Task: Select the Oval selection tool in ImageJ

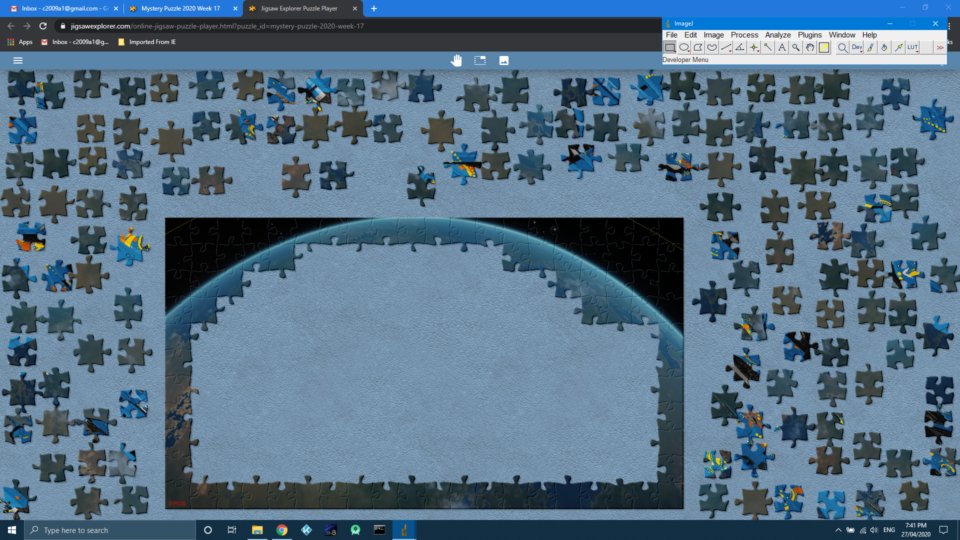Action: click(x=684, y=47)
